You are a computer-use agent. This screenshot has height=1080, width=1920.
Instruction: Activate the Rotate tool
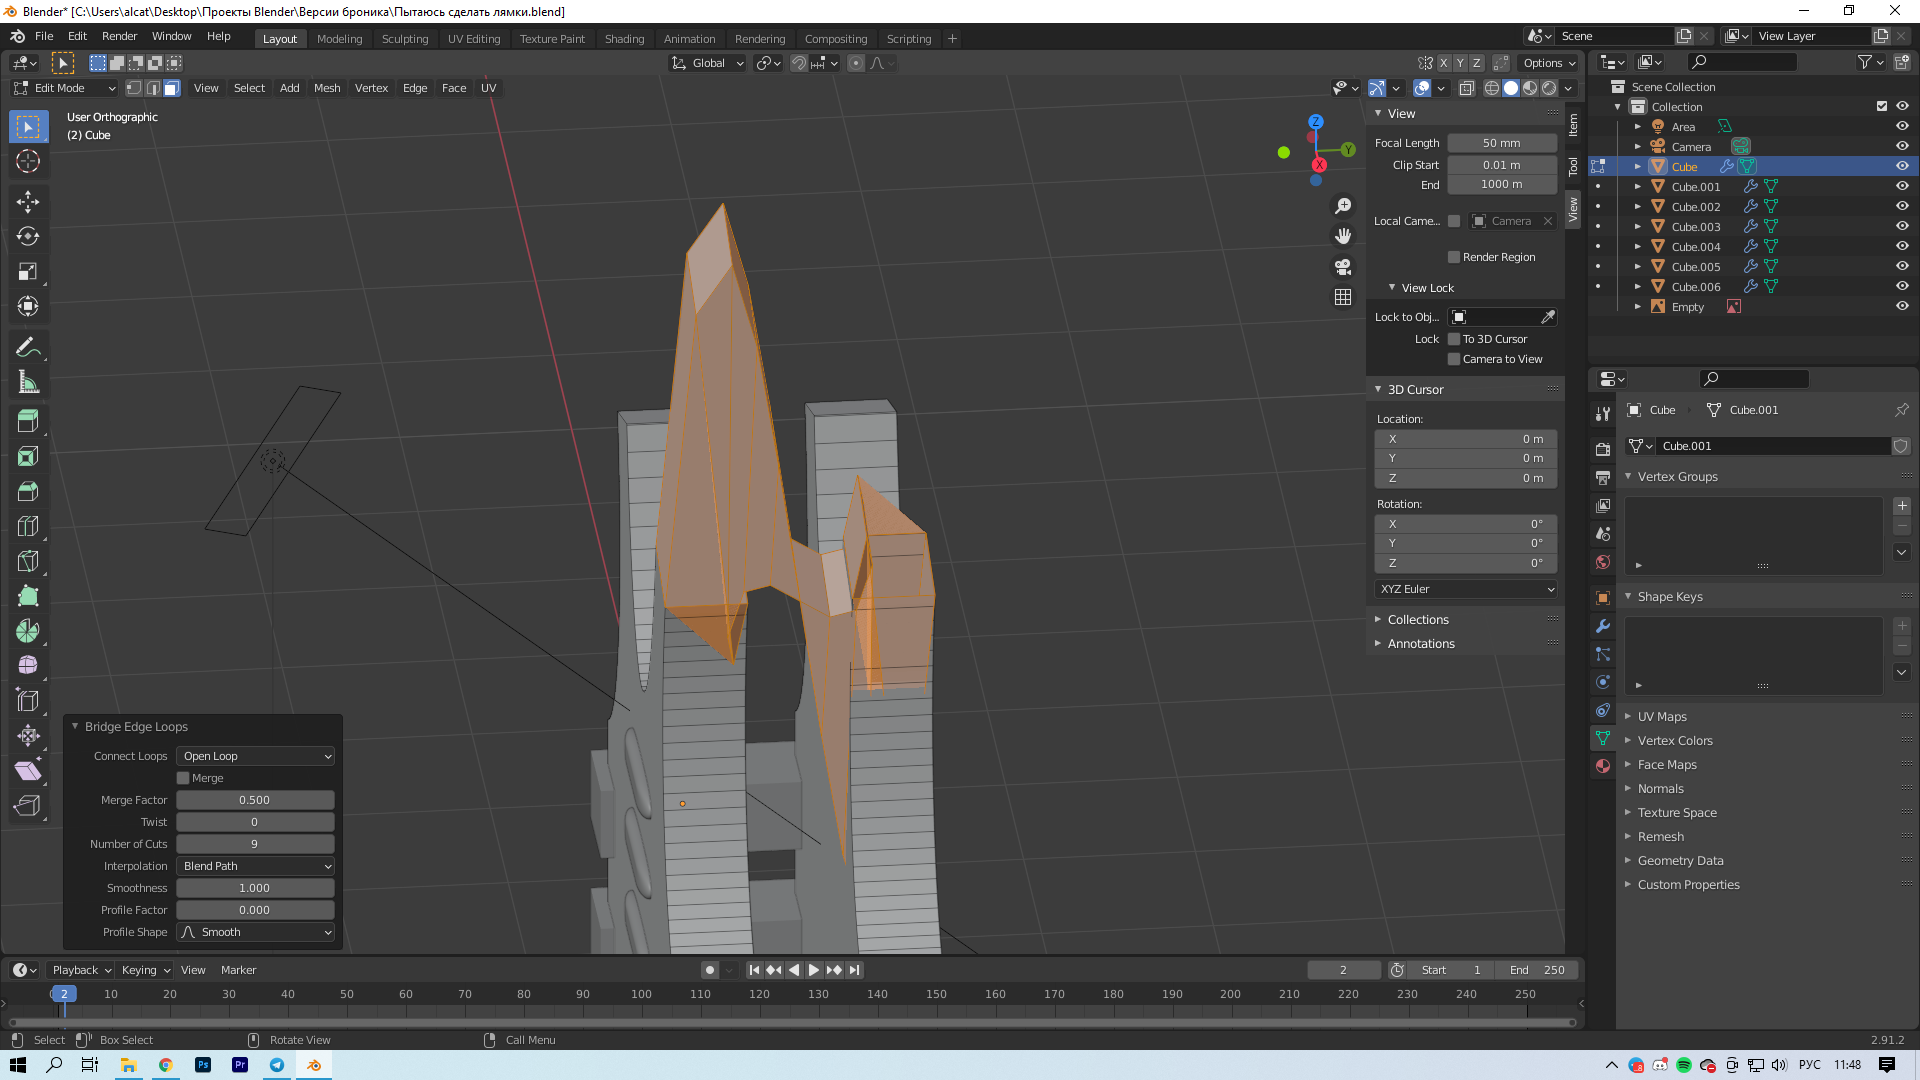click(x=28, y=236)
